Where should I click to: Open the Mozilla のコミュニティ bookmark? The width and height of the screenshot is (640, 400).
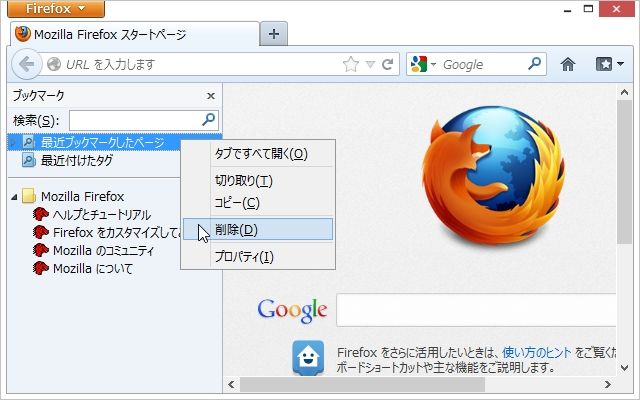click(104, 251)
